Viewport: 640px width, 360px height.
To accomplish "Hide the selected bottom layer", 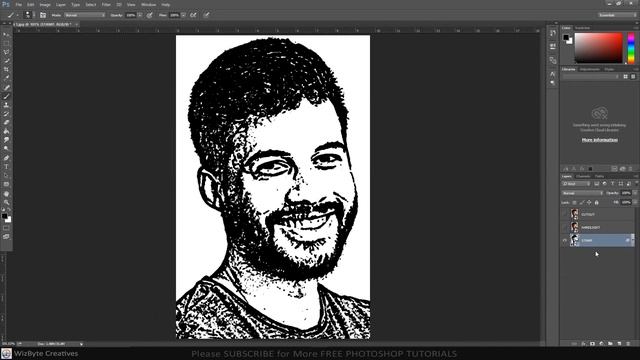I will click(x=565, y=240).
